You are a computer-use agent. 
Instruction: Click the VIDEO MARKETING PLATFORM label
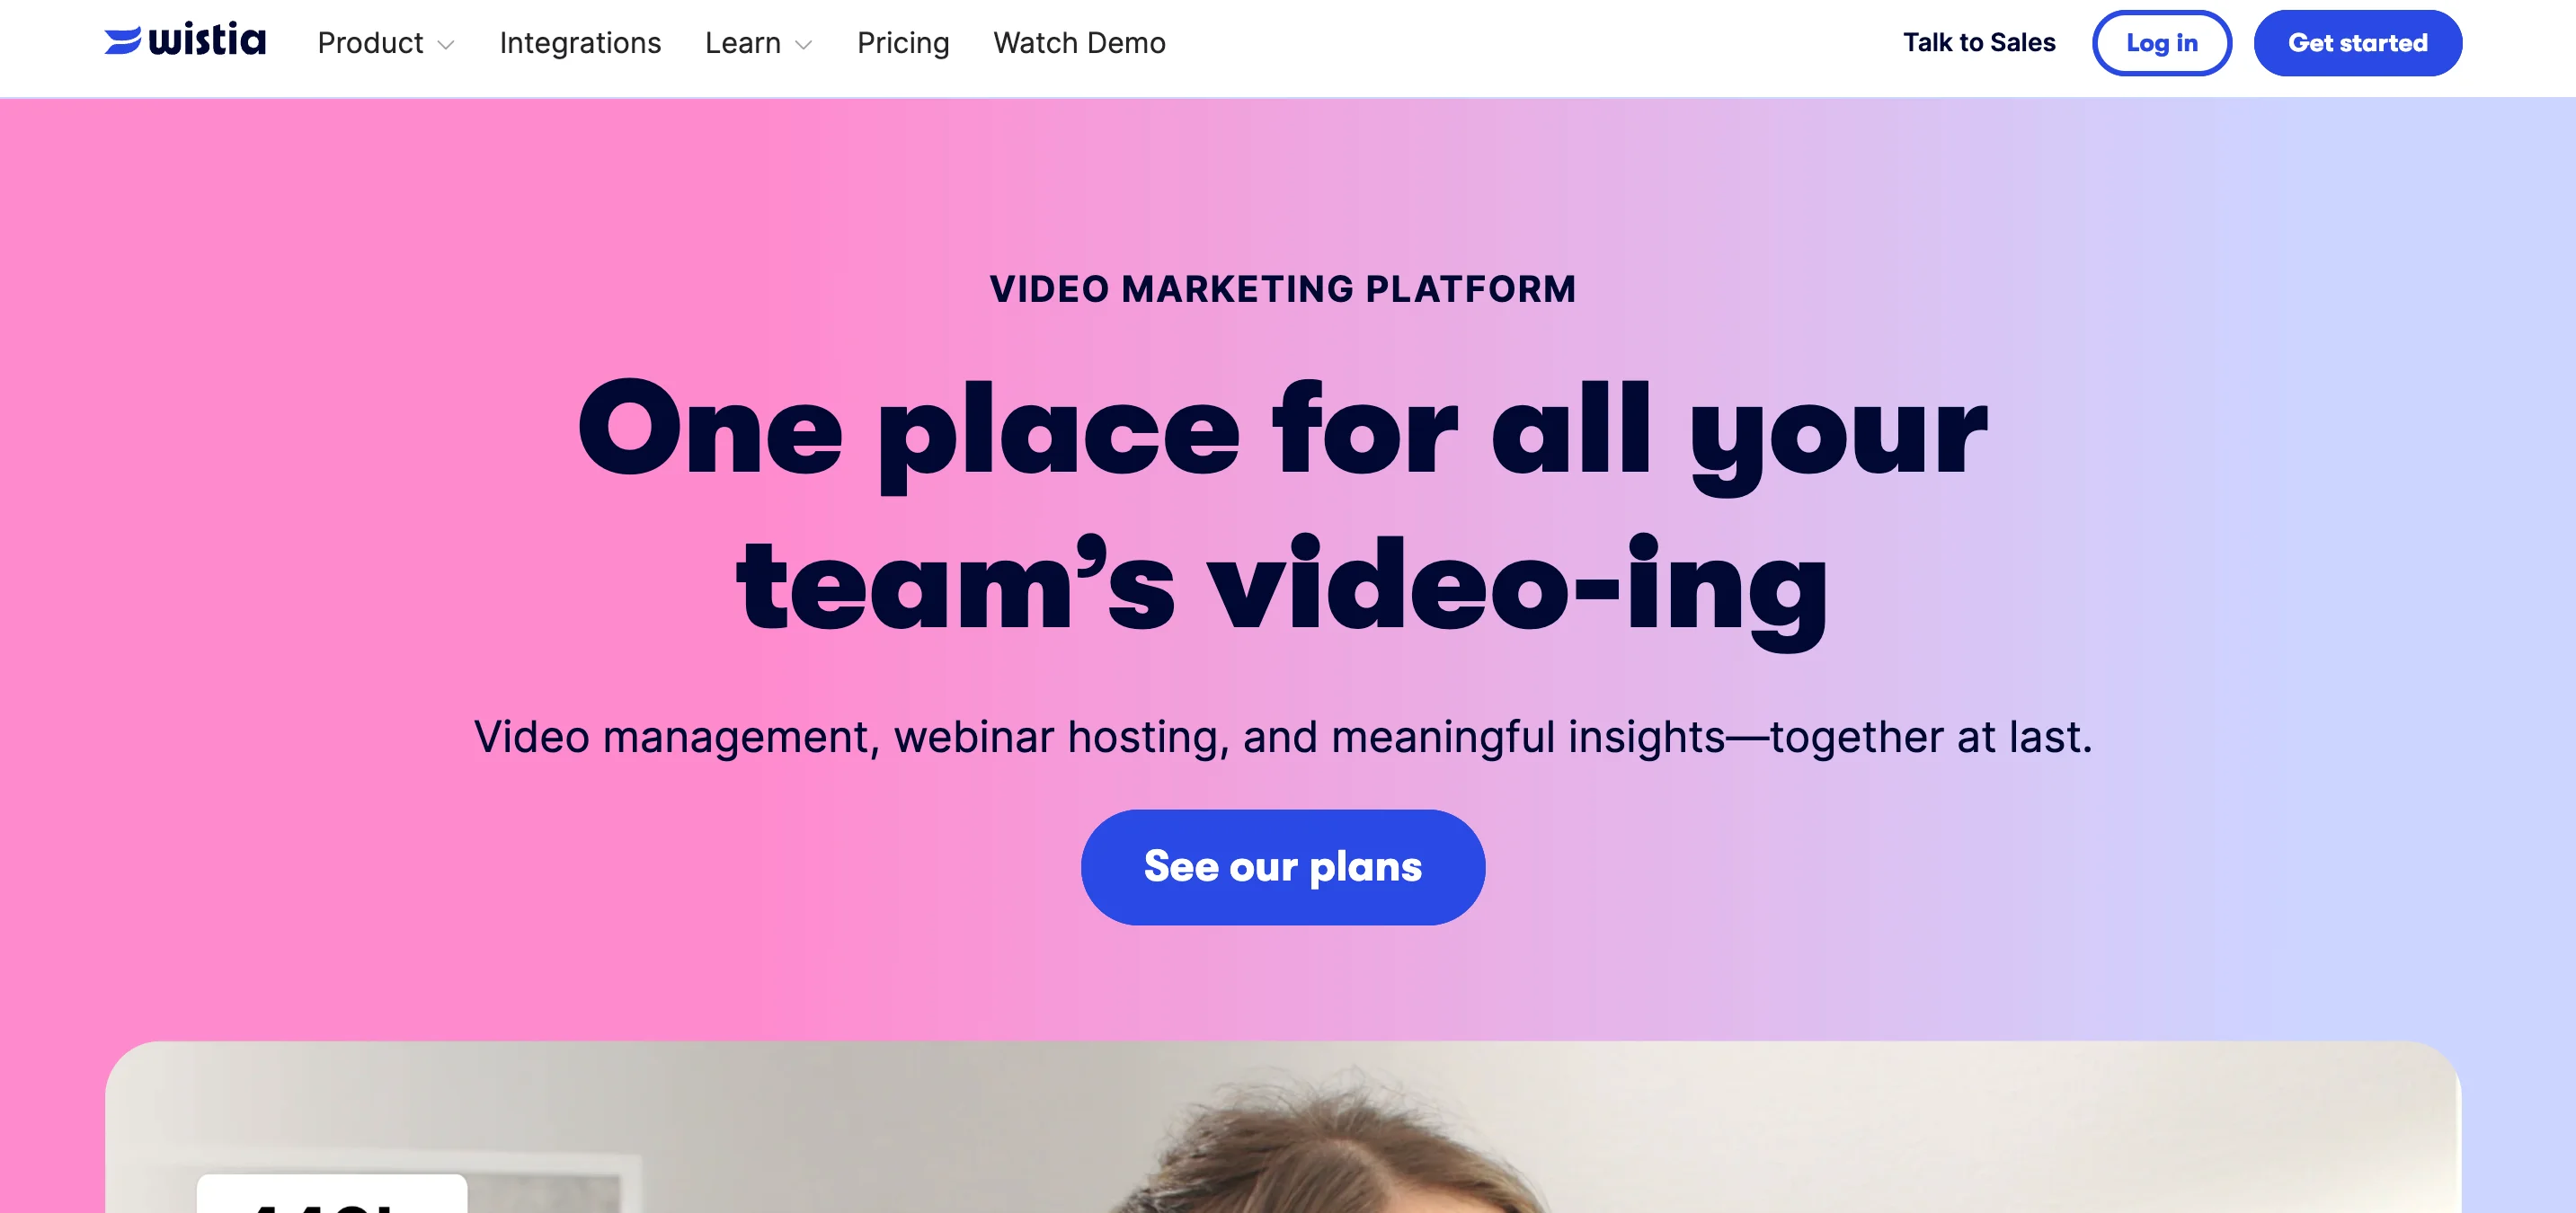point(1283,289)
